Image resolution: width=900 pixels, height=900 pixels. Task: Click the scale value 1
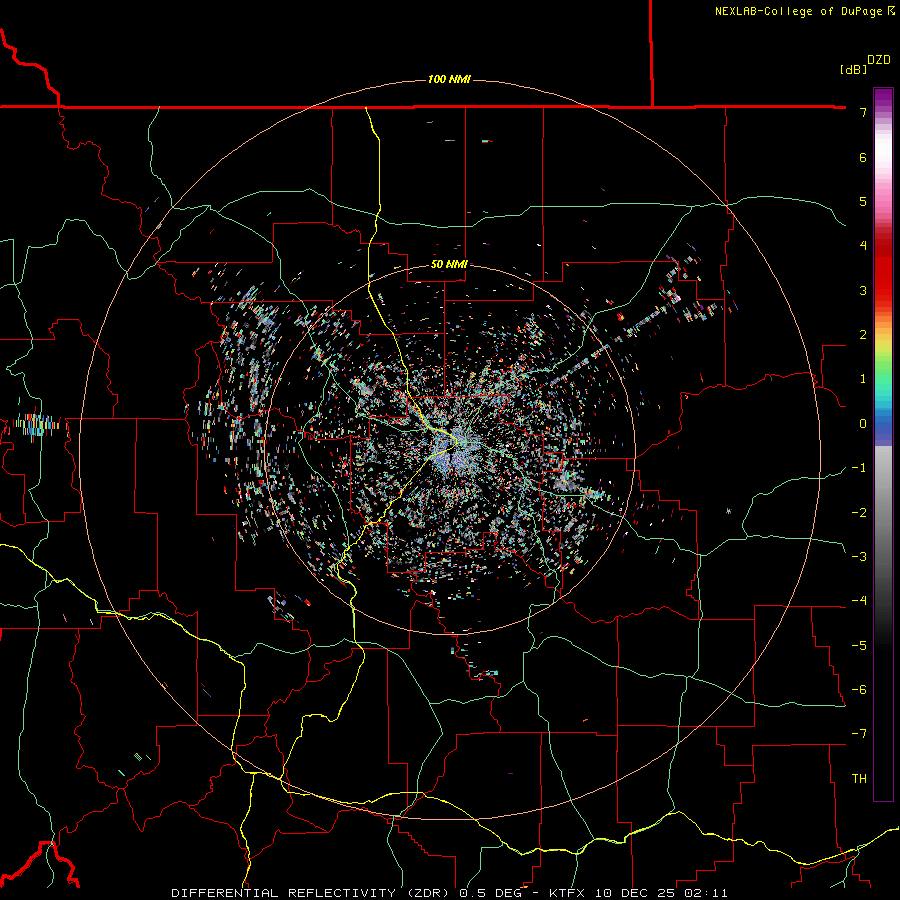pos(863,379)
